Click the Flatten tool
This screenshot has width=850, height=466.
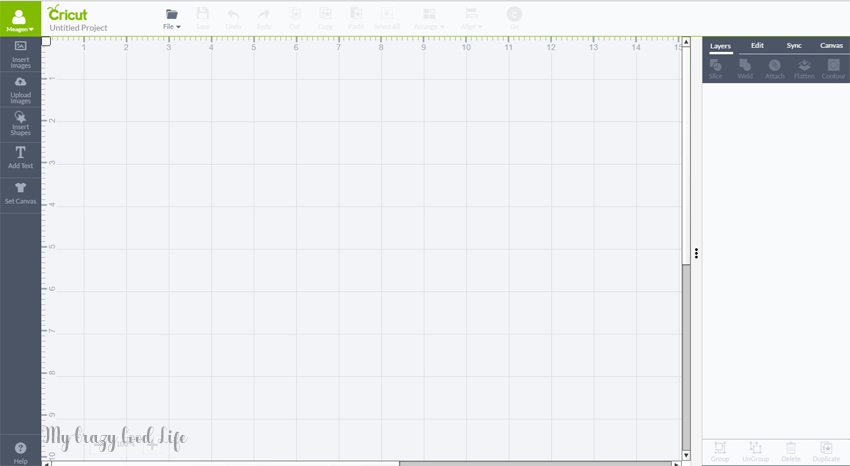[x=804, y=69]
